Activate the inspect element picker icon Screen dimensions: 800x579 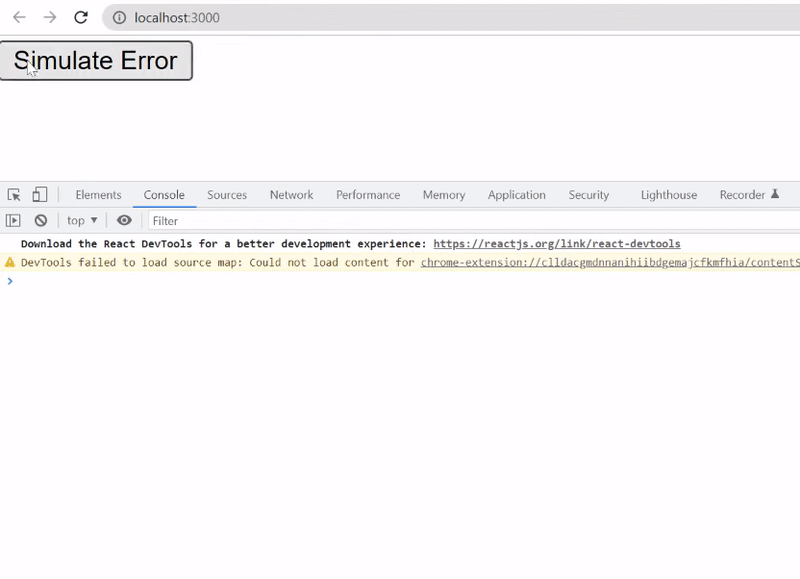click(14, 195)
